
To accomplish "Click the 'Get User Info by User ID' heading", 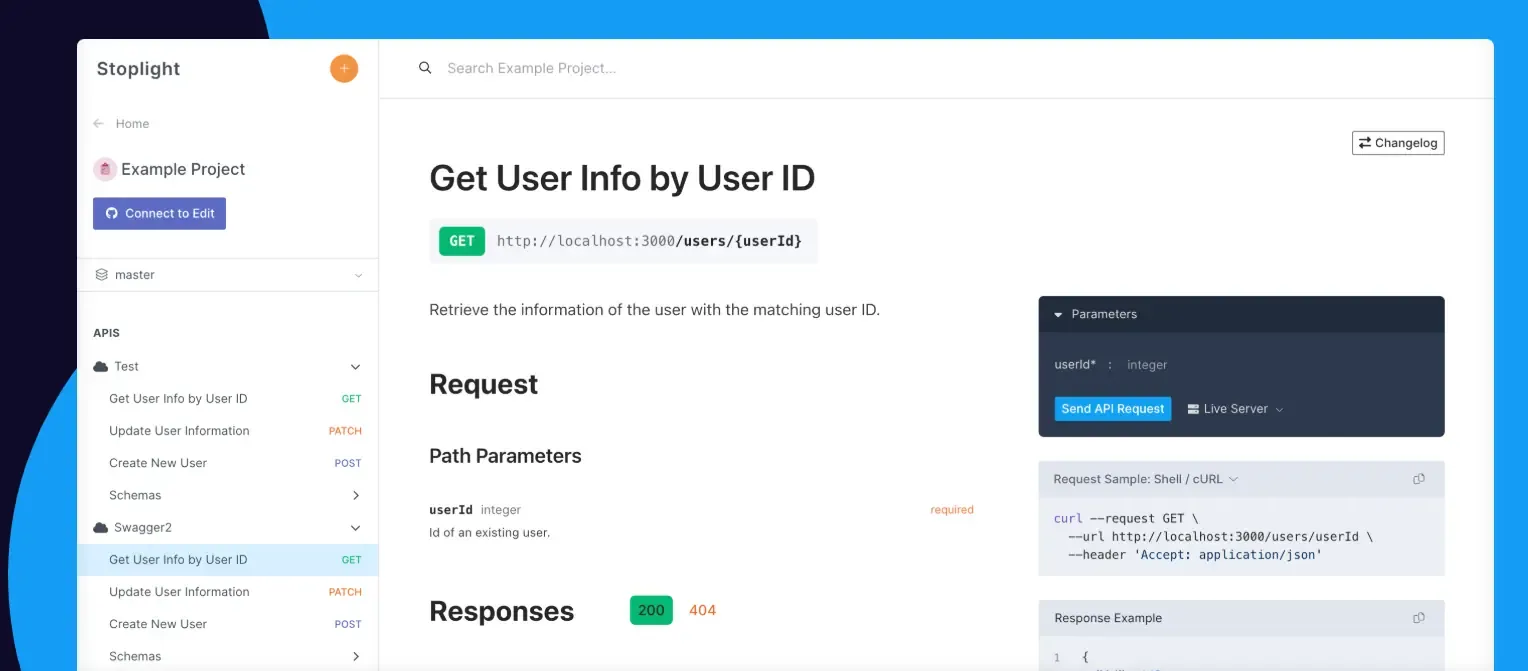I will (x=622, y=178).
